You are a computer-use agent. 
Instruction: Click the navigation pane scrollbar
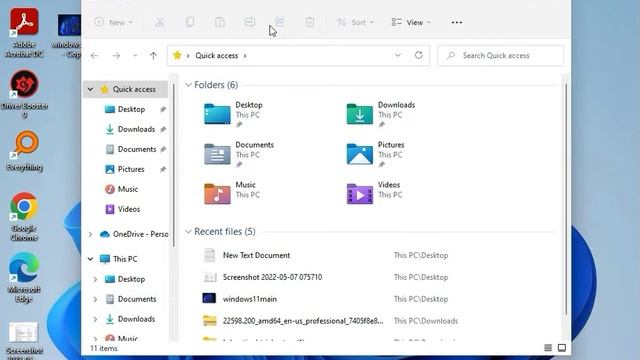point(174,165)
